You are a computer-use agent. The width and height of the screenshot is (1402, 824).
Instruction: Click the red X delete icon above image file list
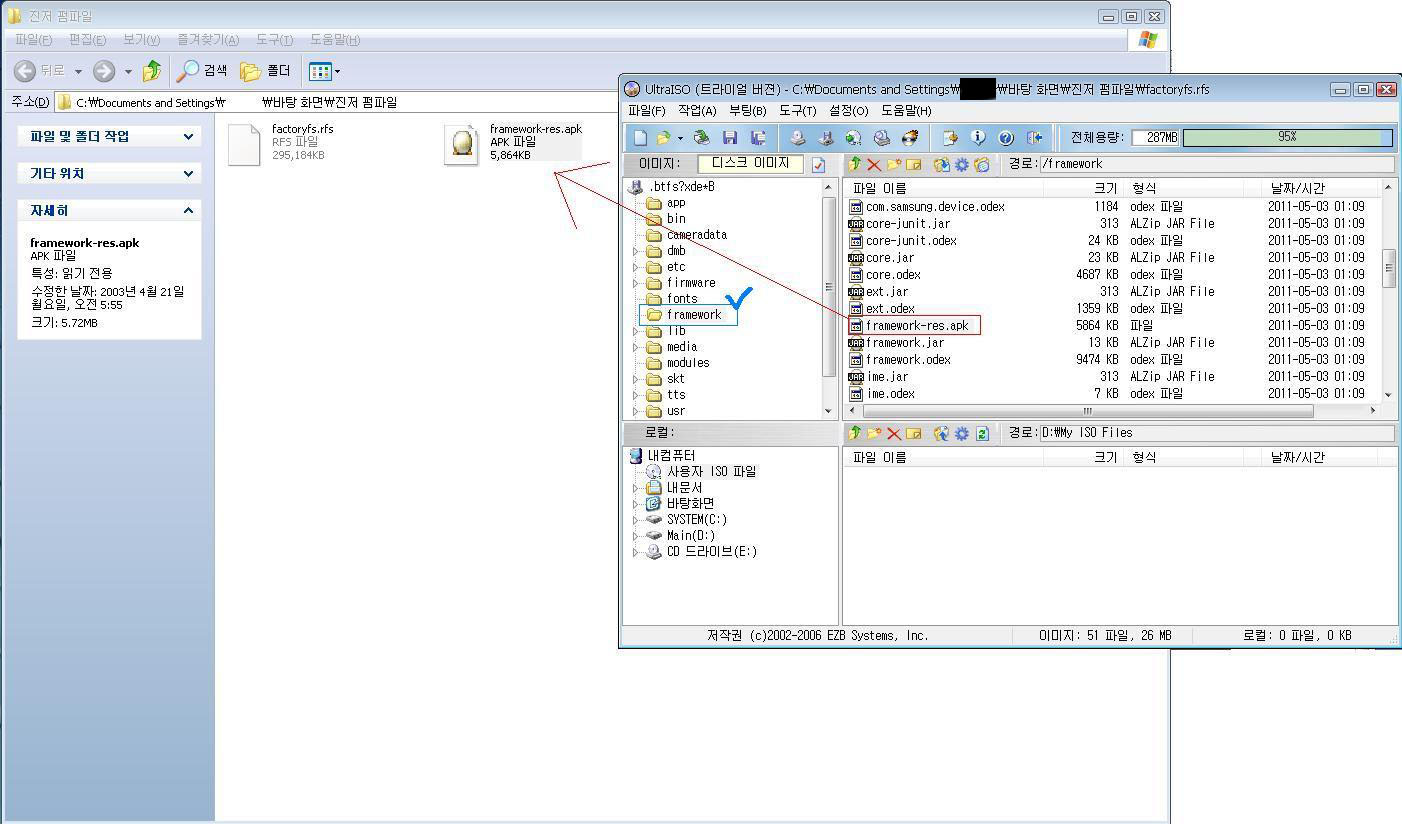(x=874, y=165)
